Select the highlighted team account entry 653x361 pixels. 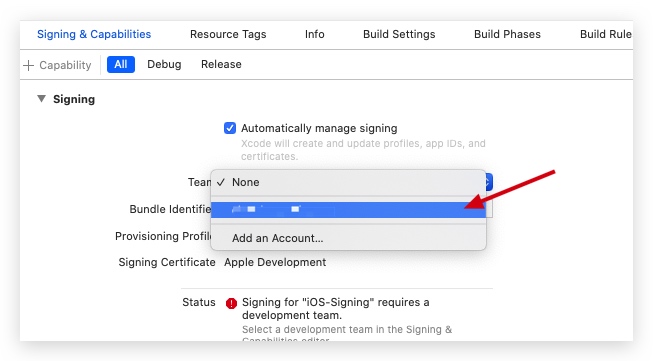pos(348,209)
